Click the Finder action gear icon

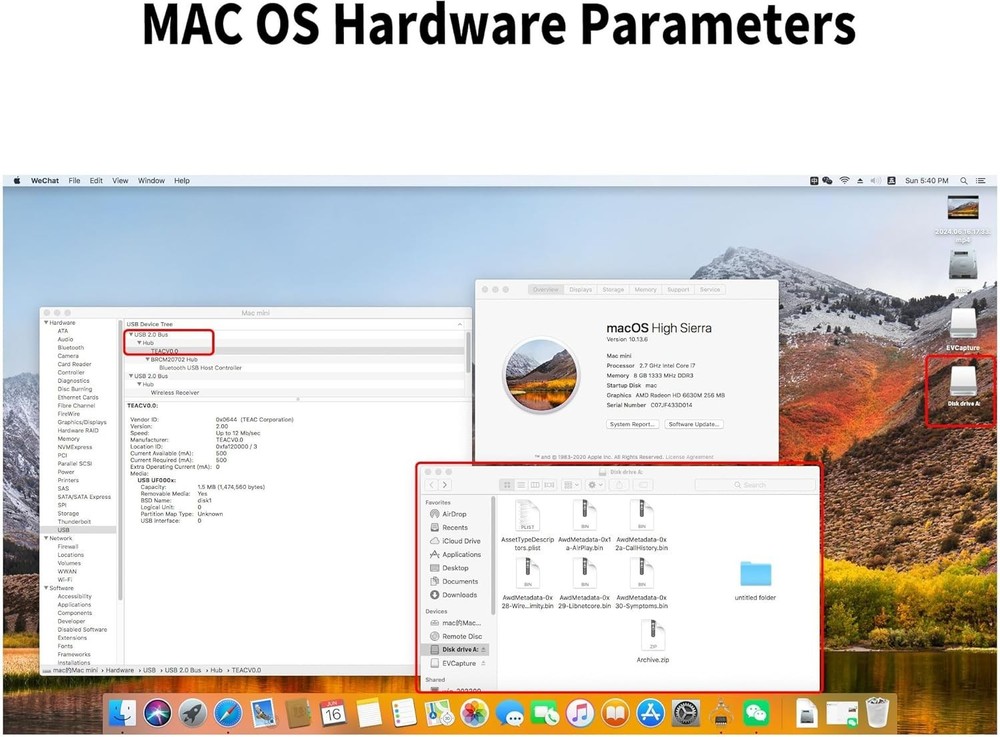pyautogui.click(x=593, y=485)
